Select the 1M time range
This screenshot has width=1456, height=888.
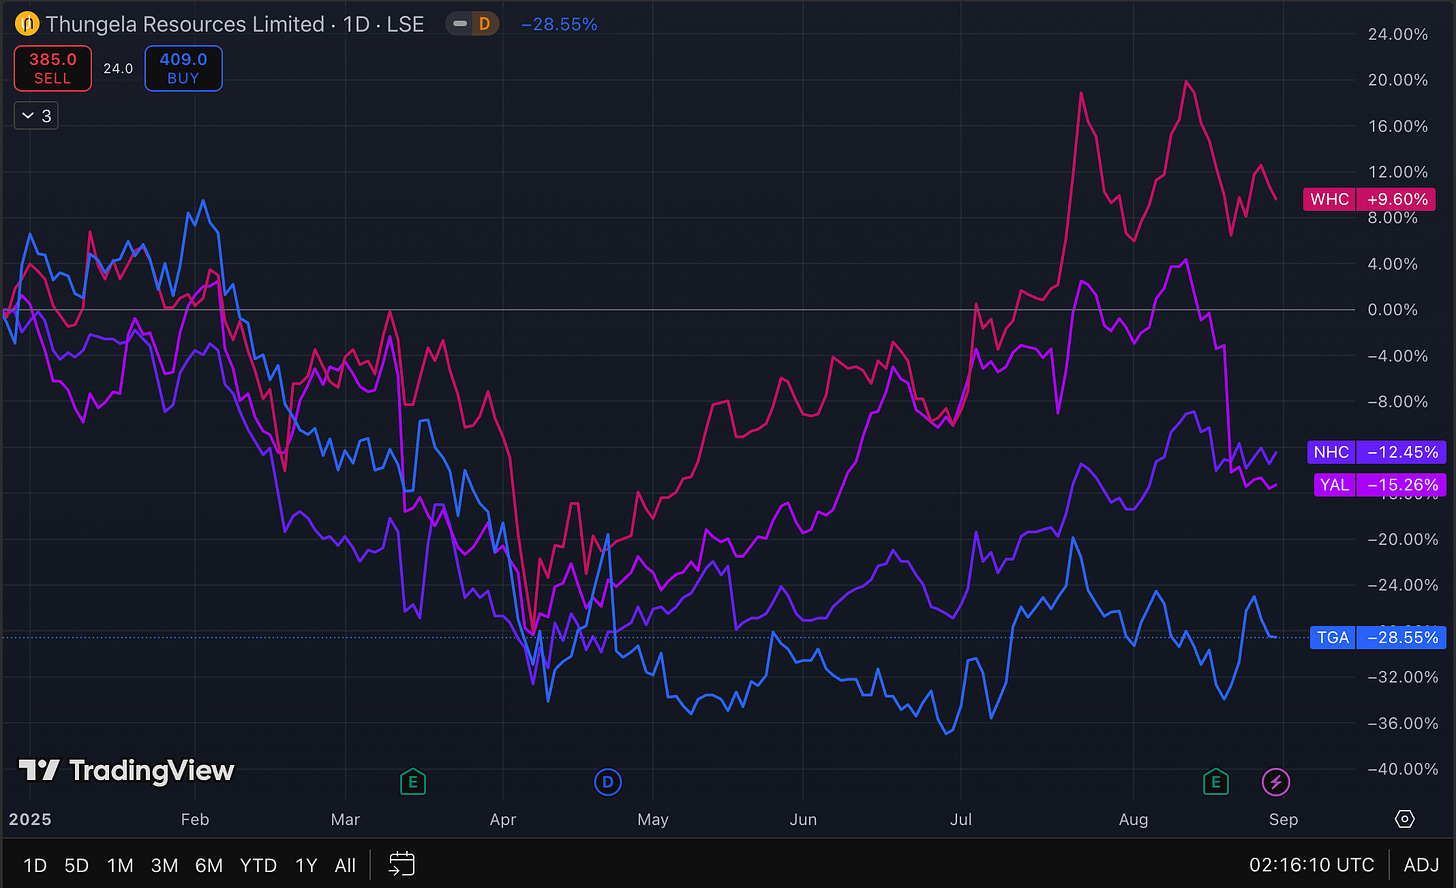pos(120,865)
